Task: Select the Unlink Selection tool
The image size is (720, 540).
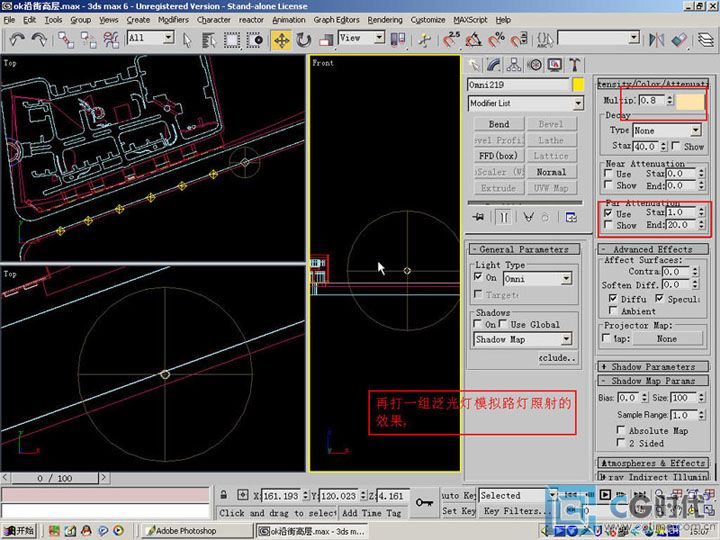Action: pyautogui.click(x=88, y=39)
